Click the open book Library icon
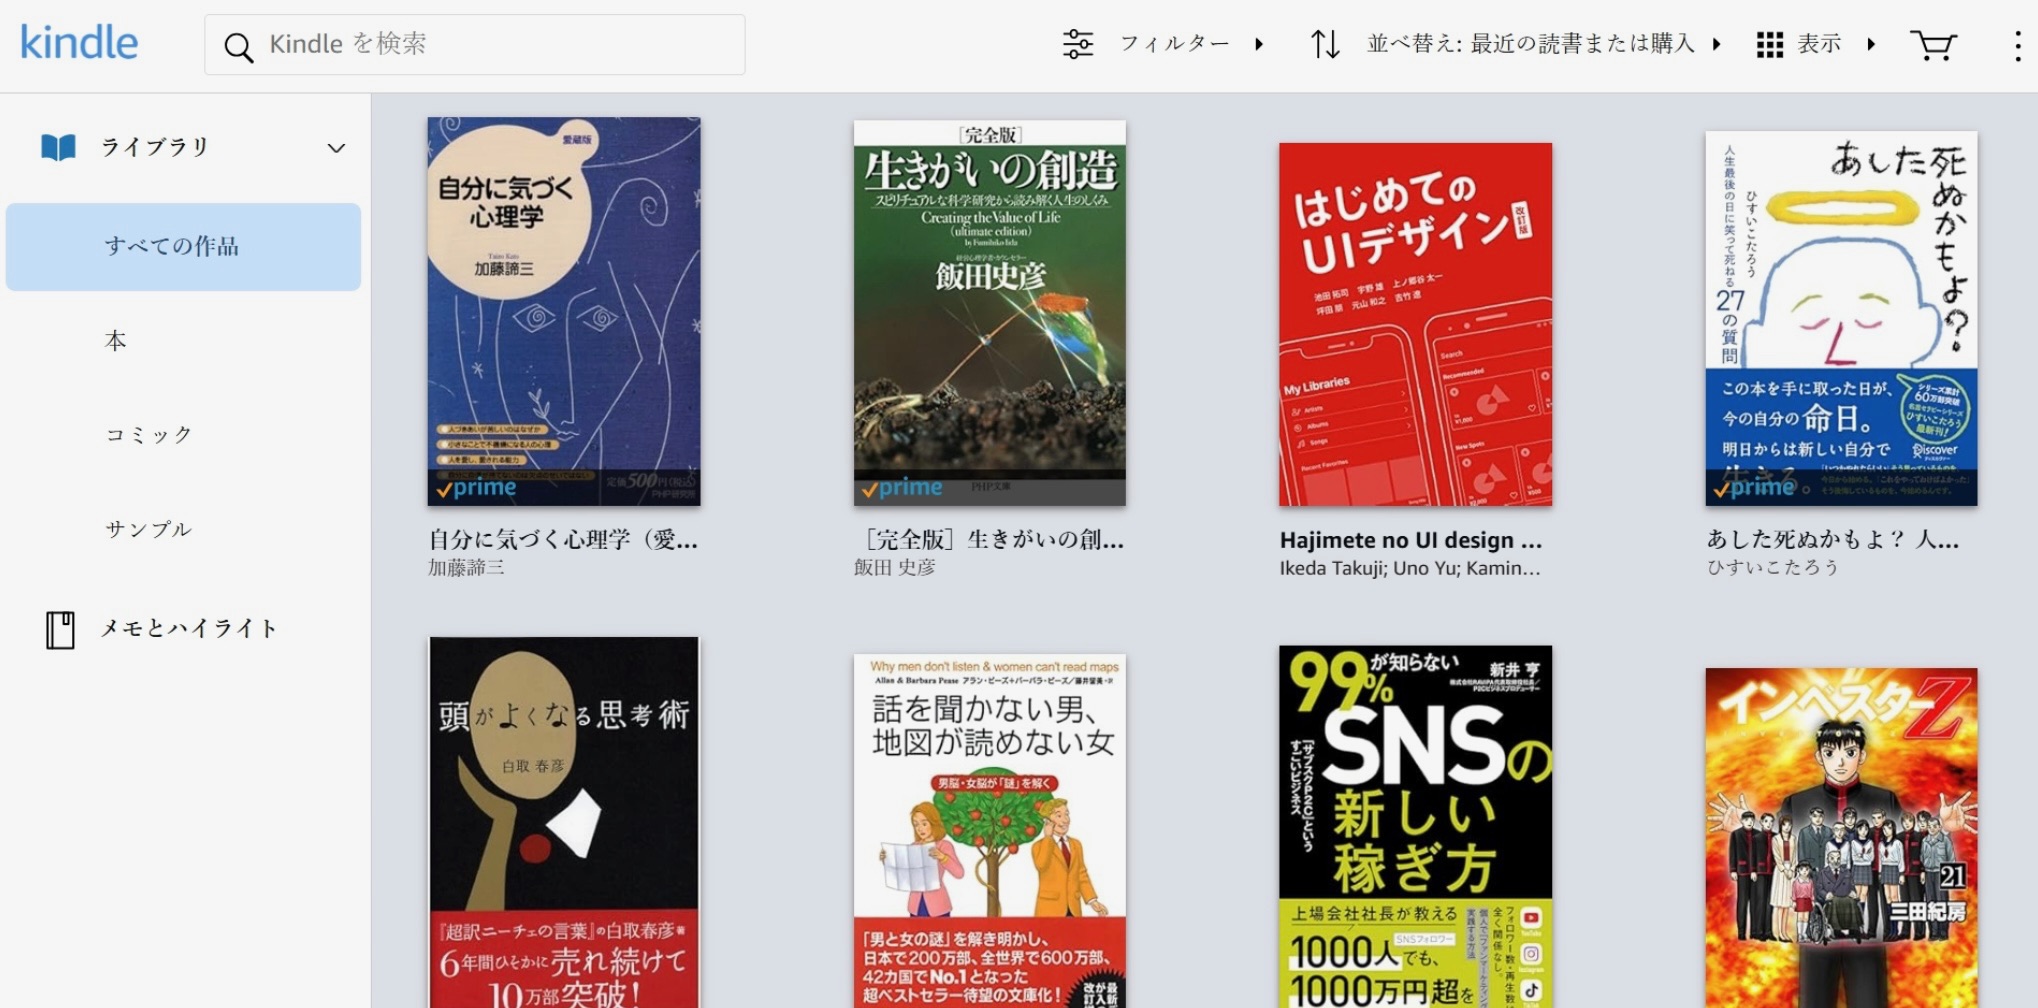The height and width of the screenshot is (1008, 2038). coord(58,148)
